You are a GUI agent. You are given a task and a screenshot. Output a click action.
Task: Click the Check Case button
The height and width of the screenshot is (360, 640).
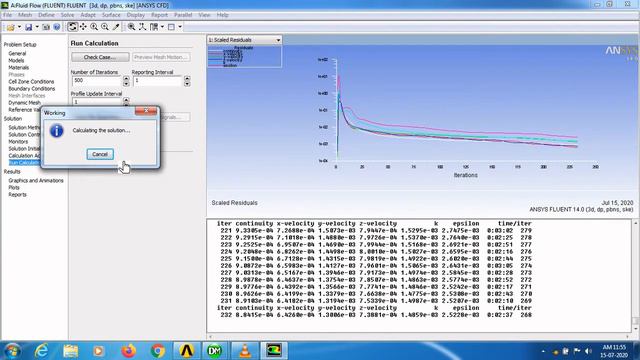(100, 57)
